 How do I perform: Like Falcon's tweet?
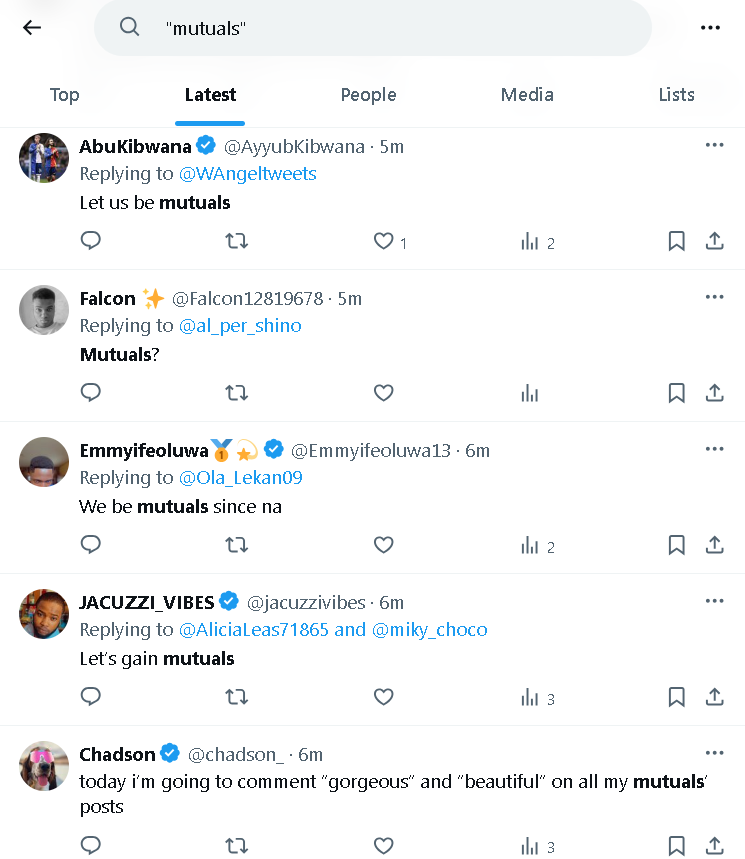coord(383,393)
